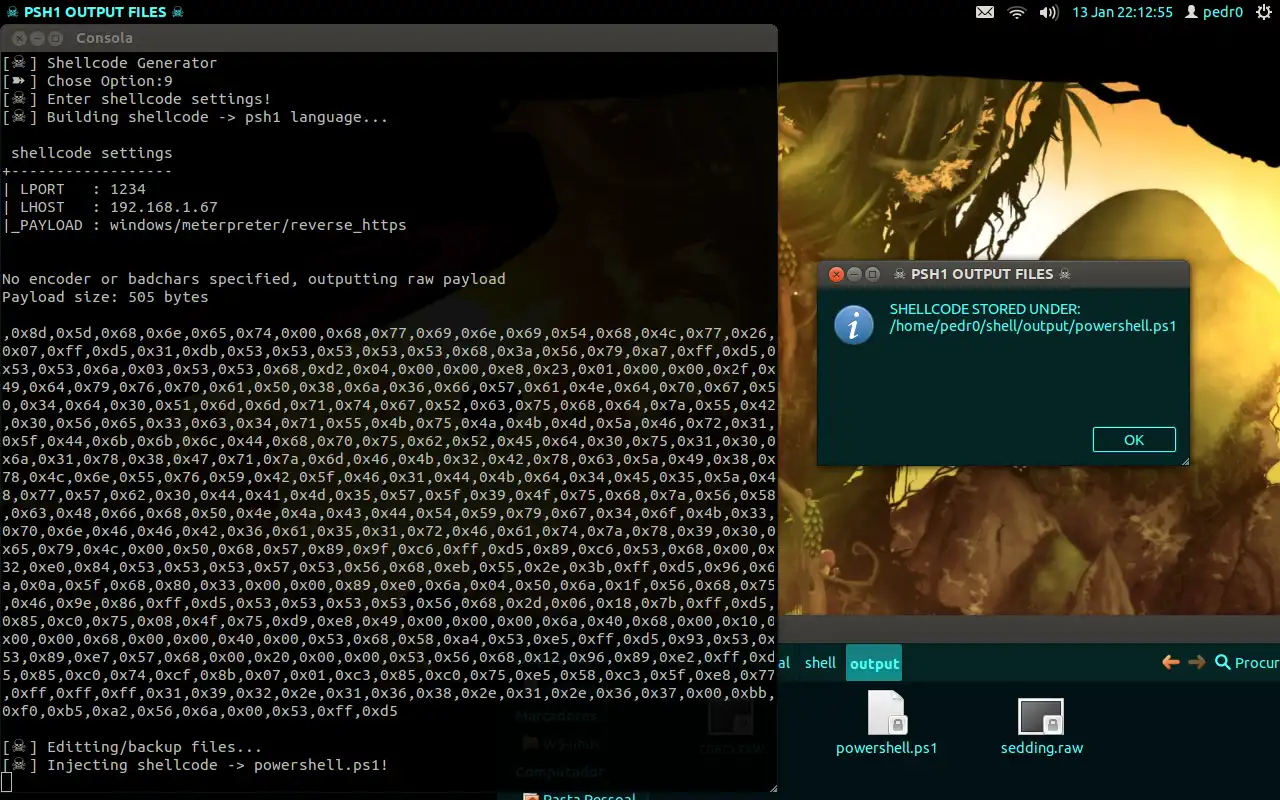Go forward with the right arrow

(1197, 662)
